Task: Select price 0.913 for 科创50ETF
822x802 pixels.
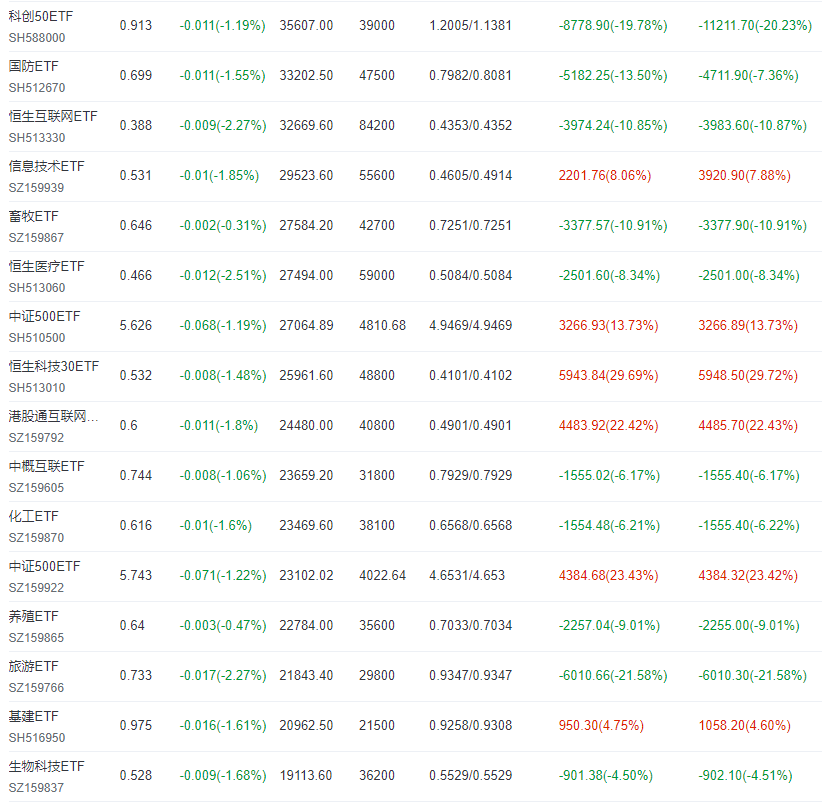Action: (x=136, y=25)
